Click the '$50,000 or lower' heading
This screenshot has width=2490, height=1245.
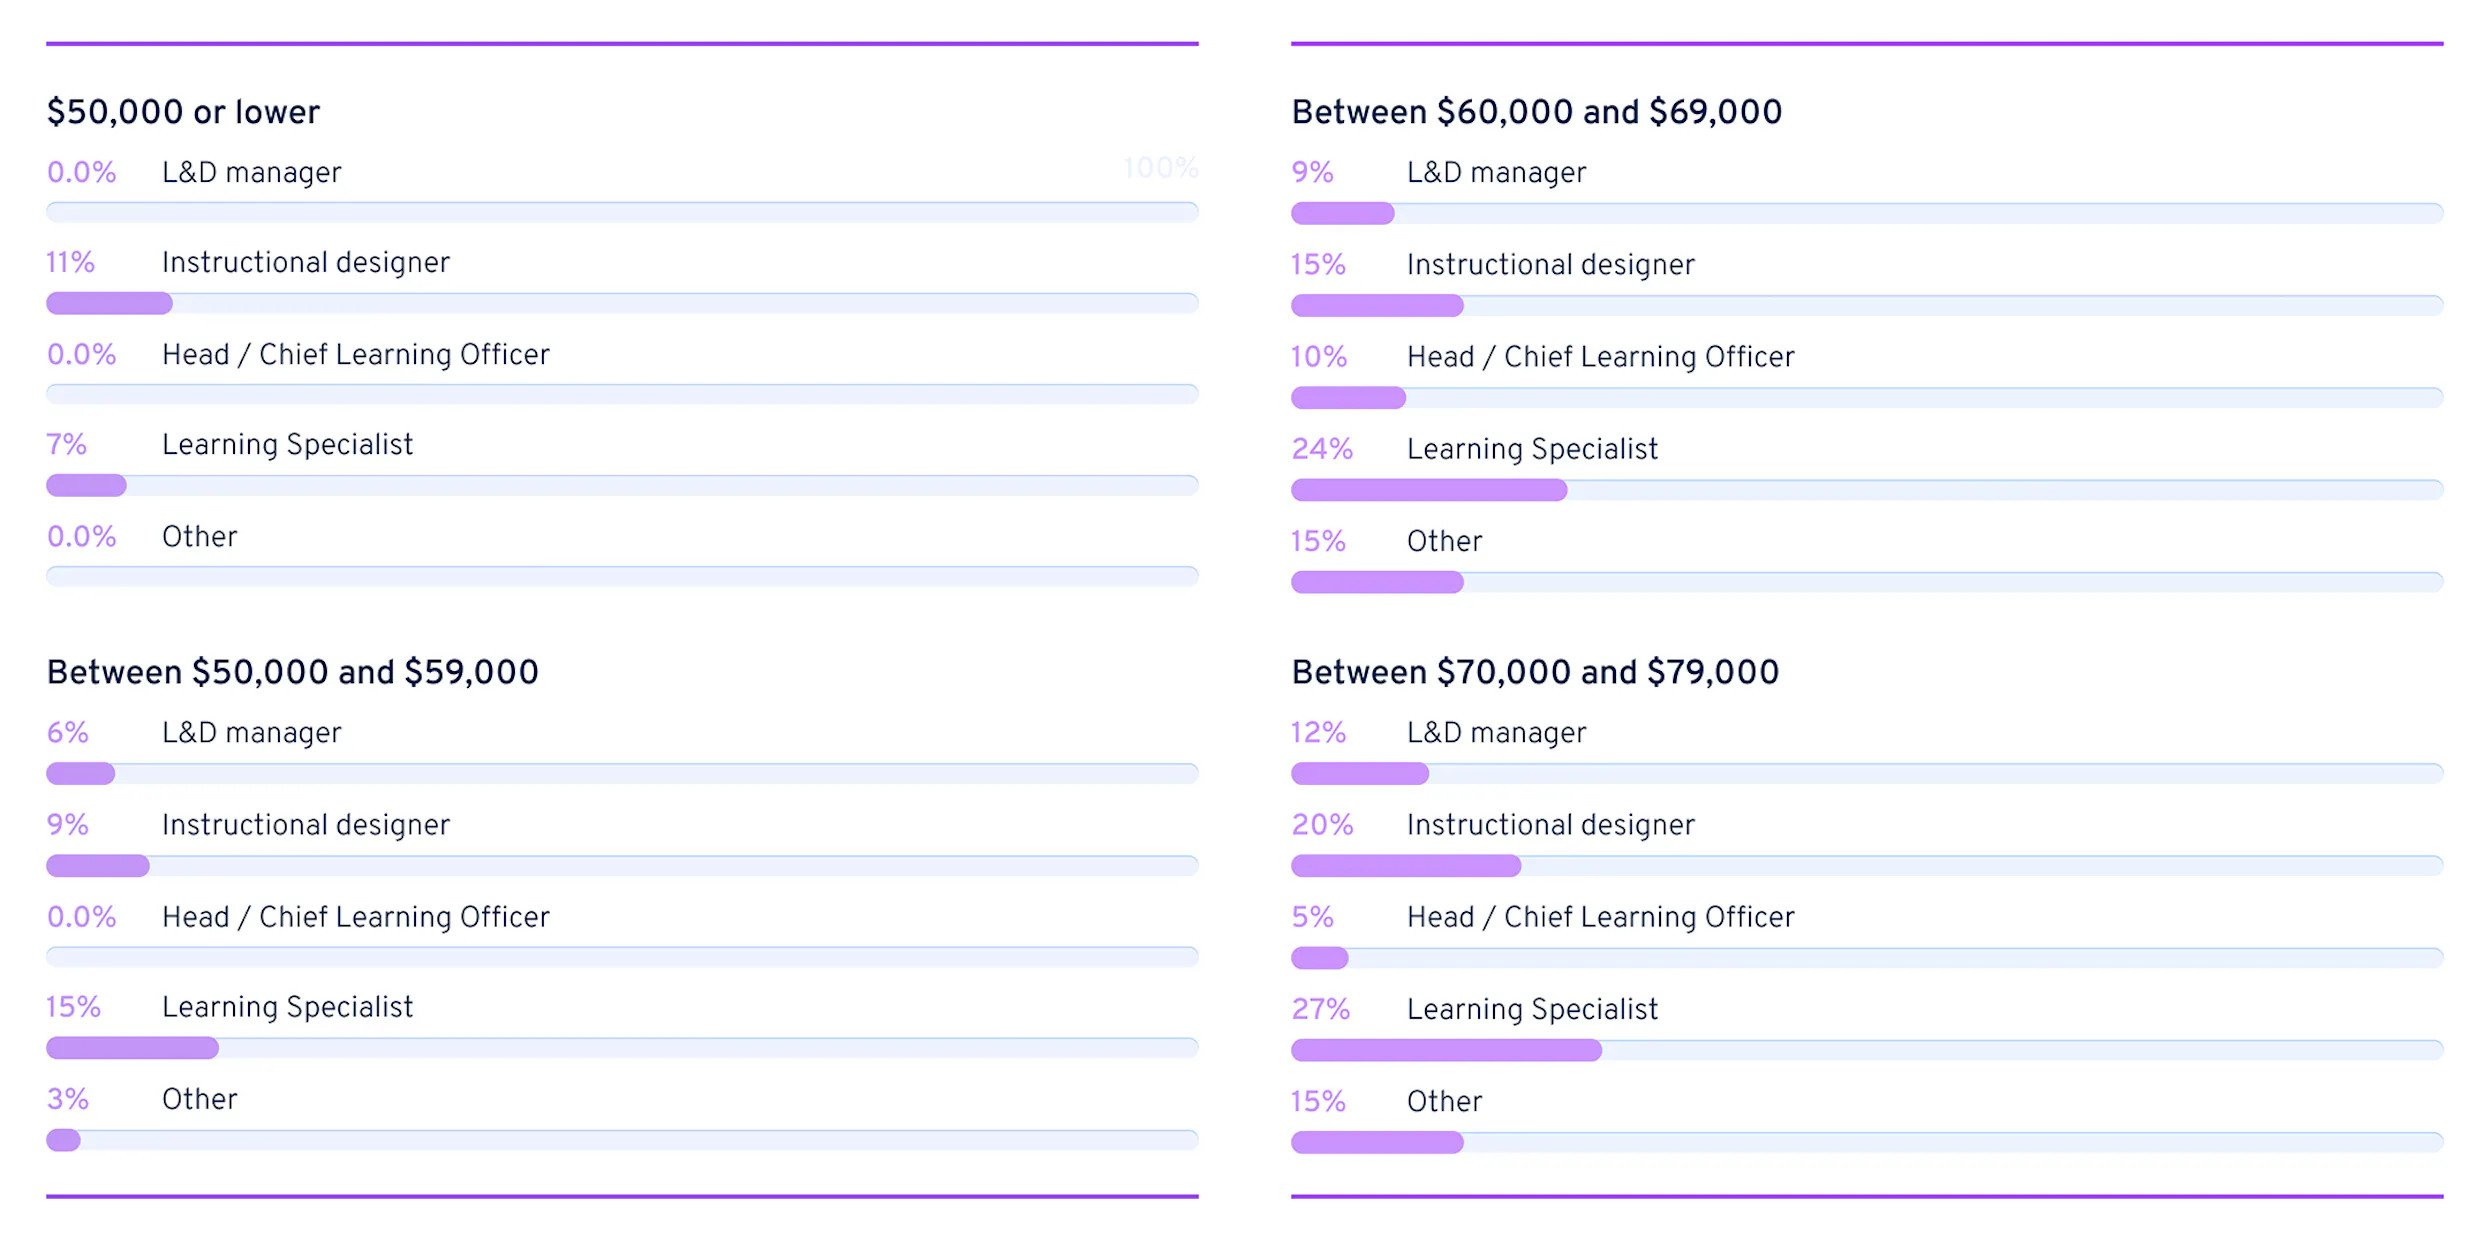(x=183, y=112)
